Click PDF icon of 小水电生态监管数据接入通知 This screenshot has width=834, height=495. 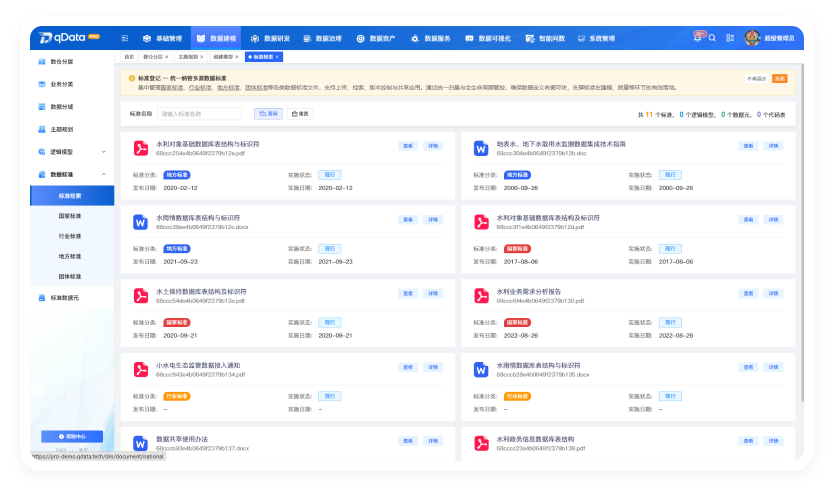point(140,370)
